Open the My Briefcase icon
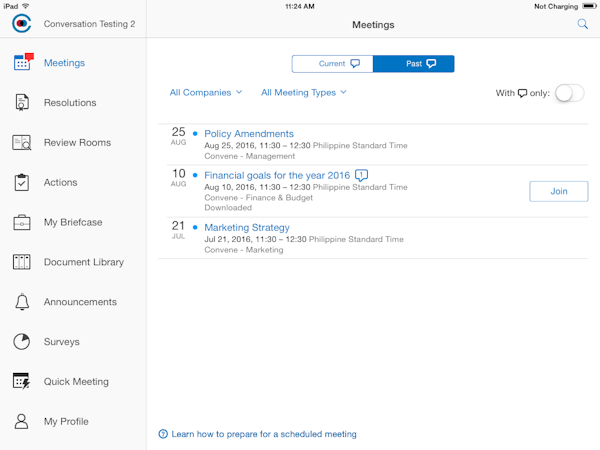 coord(22,222)
